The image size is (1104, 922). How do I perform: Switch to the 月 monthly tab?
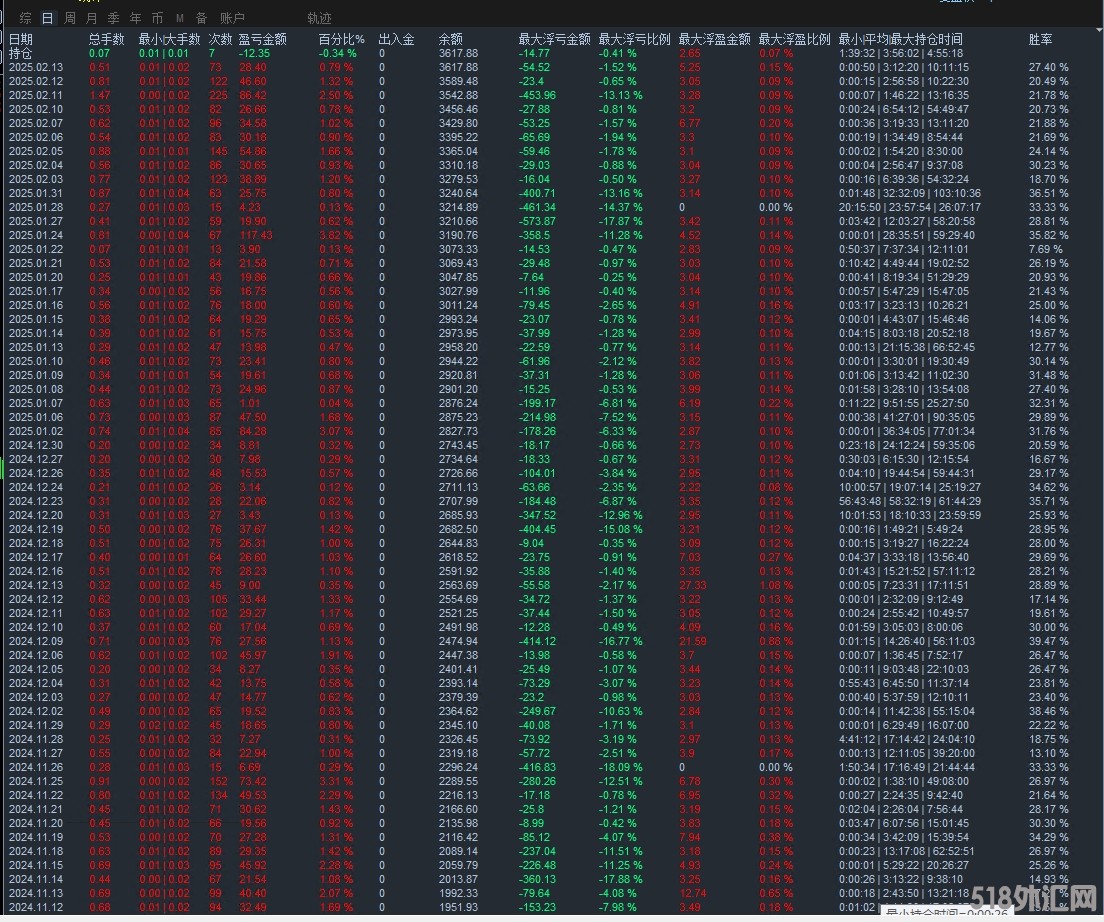click(x=92, y=18)
